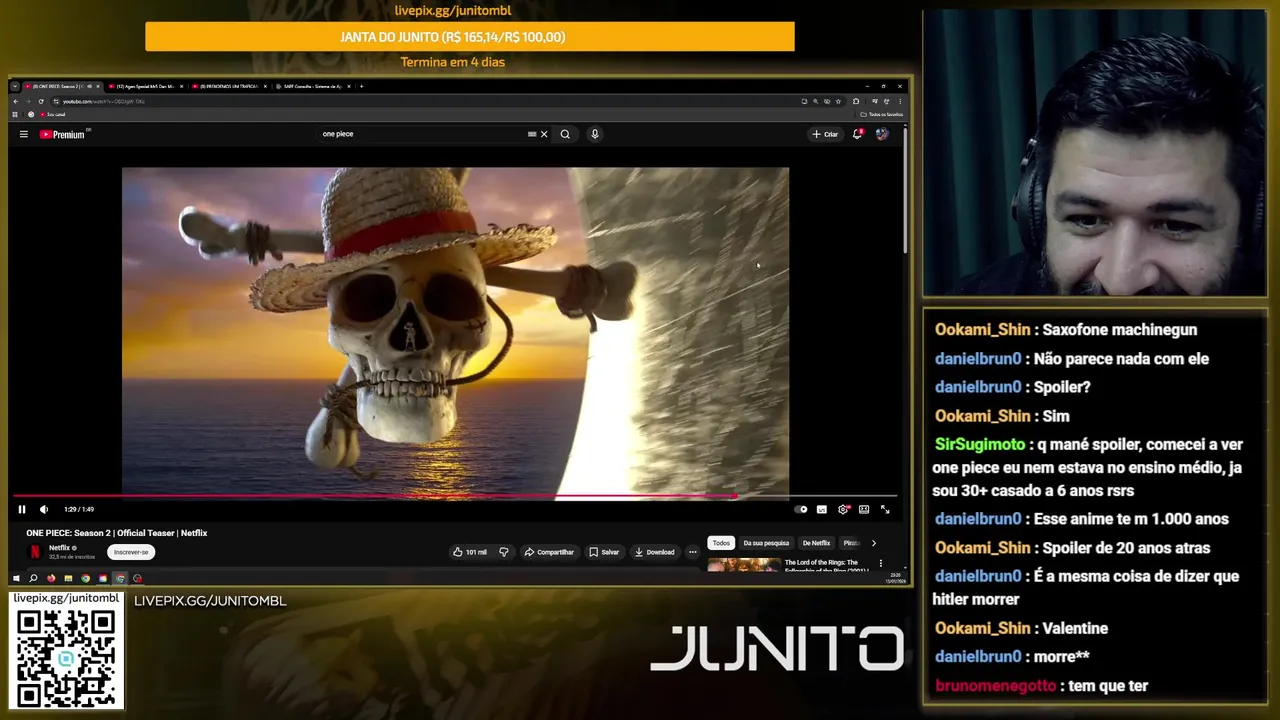Open the Netflix channel name link

[x=59, y=548]
